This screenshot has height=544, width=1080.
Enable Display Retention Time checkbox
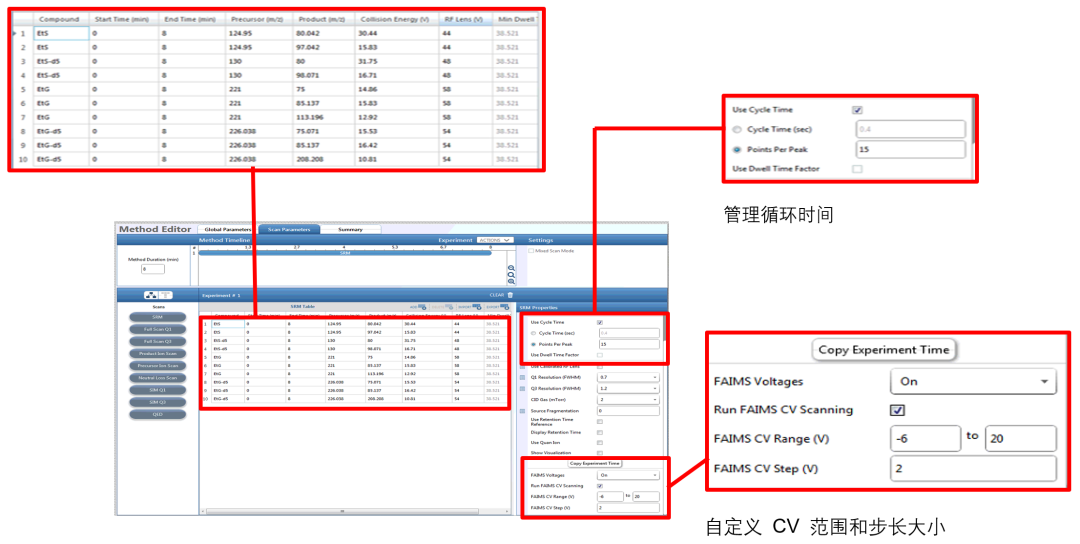pyautogui.click(x=600, y=432)
